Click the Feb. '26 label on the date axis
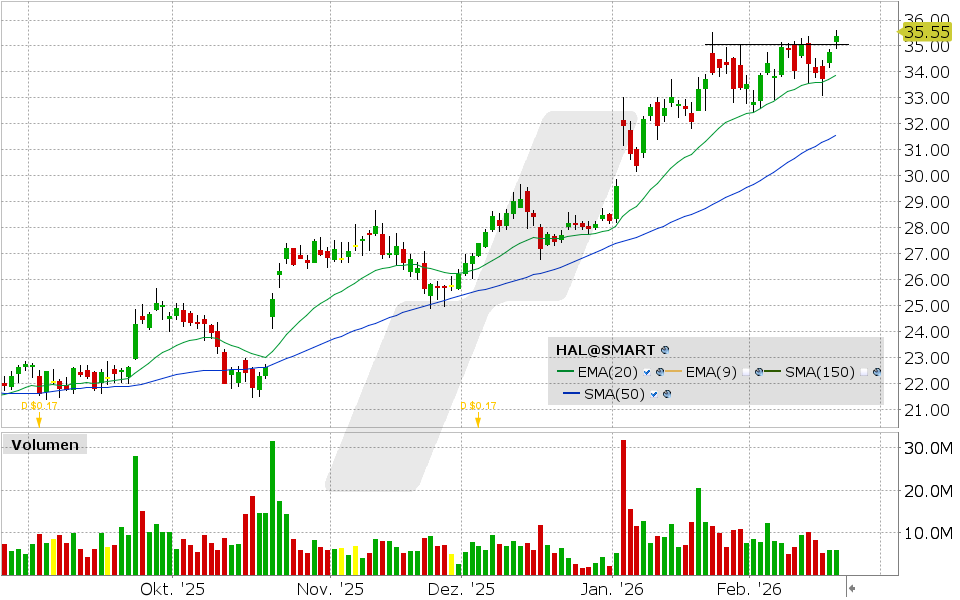960x600 pixels. point(747,589)
